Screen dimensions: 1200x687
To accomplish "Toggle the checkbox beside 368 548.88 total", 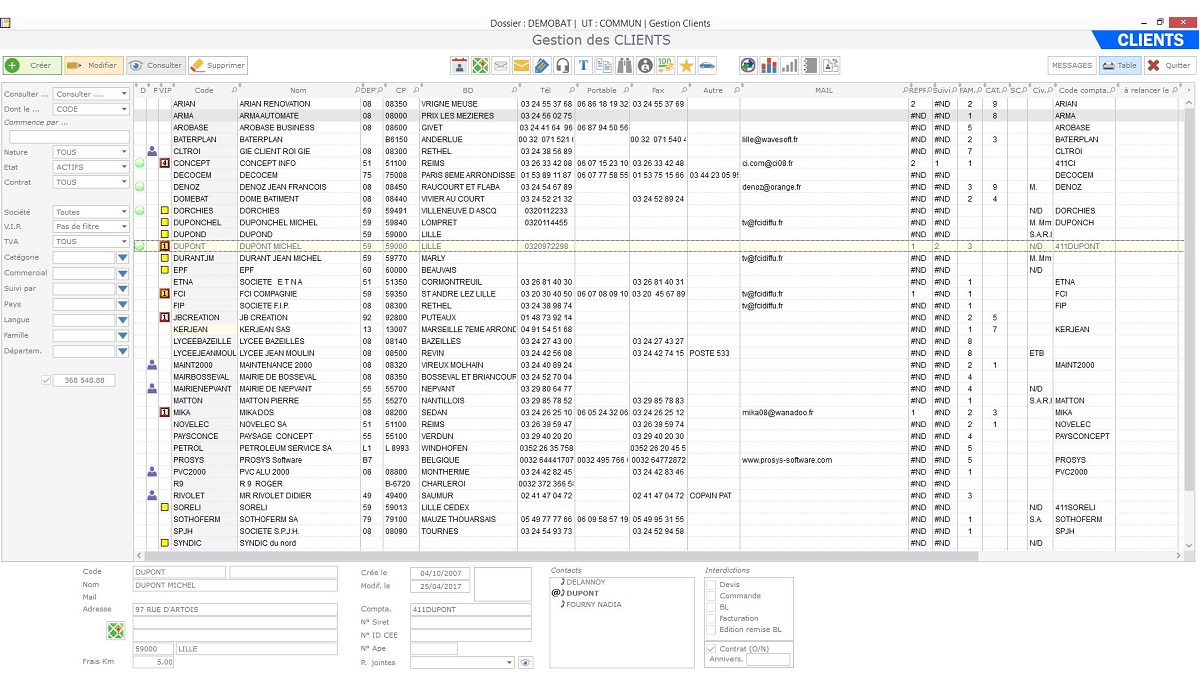I will click(46, 380).
